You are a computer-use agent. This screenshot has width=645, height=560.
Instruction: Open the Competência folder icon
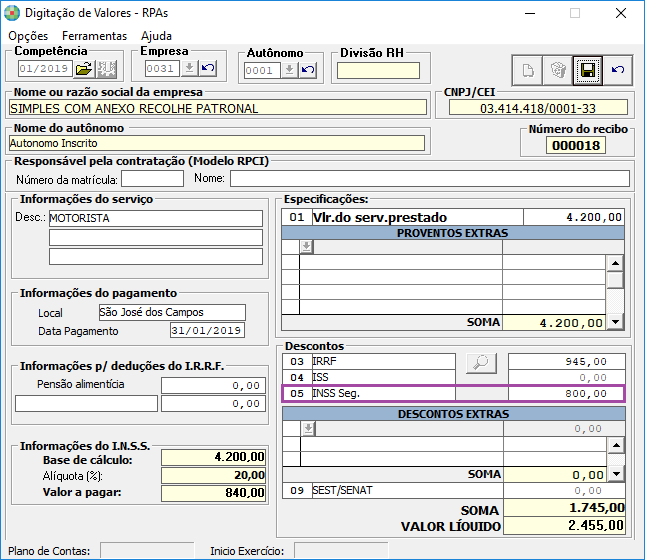tap(84, 69)
